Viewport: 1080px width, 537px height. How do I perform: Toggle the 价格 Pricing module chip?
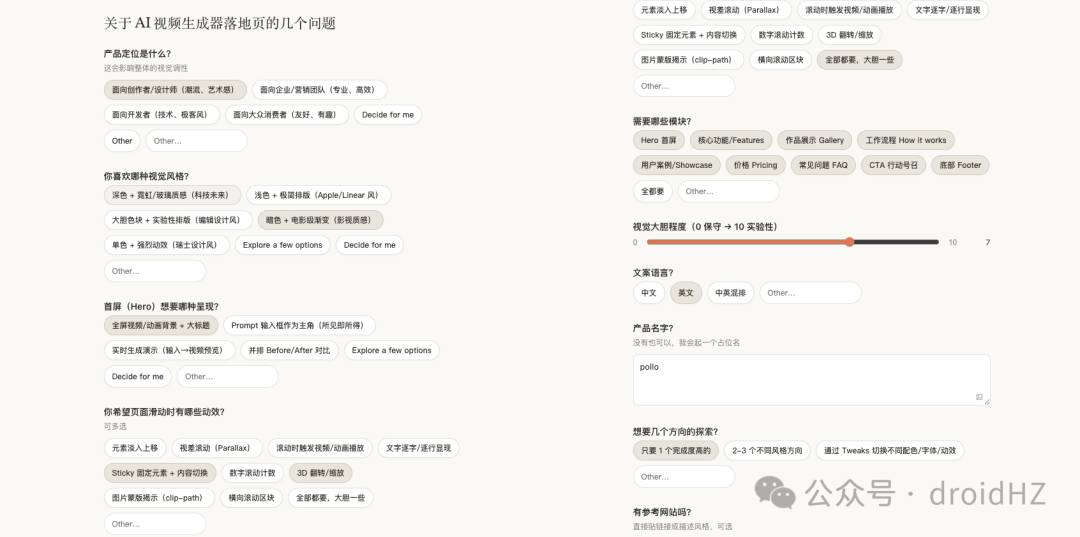tap(756, 165)
